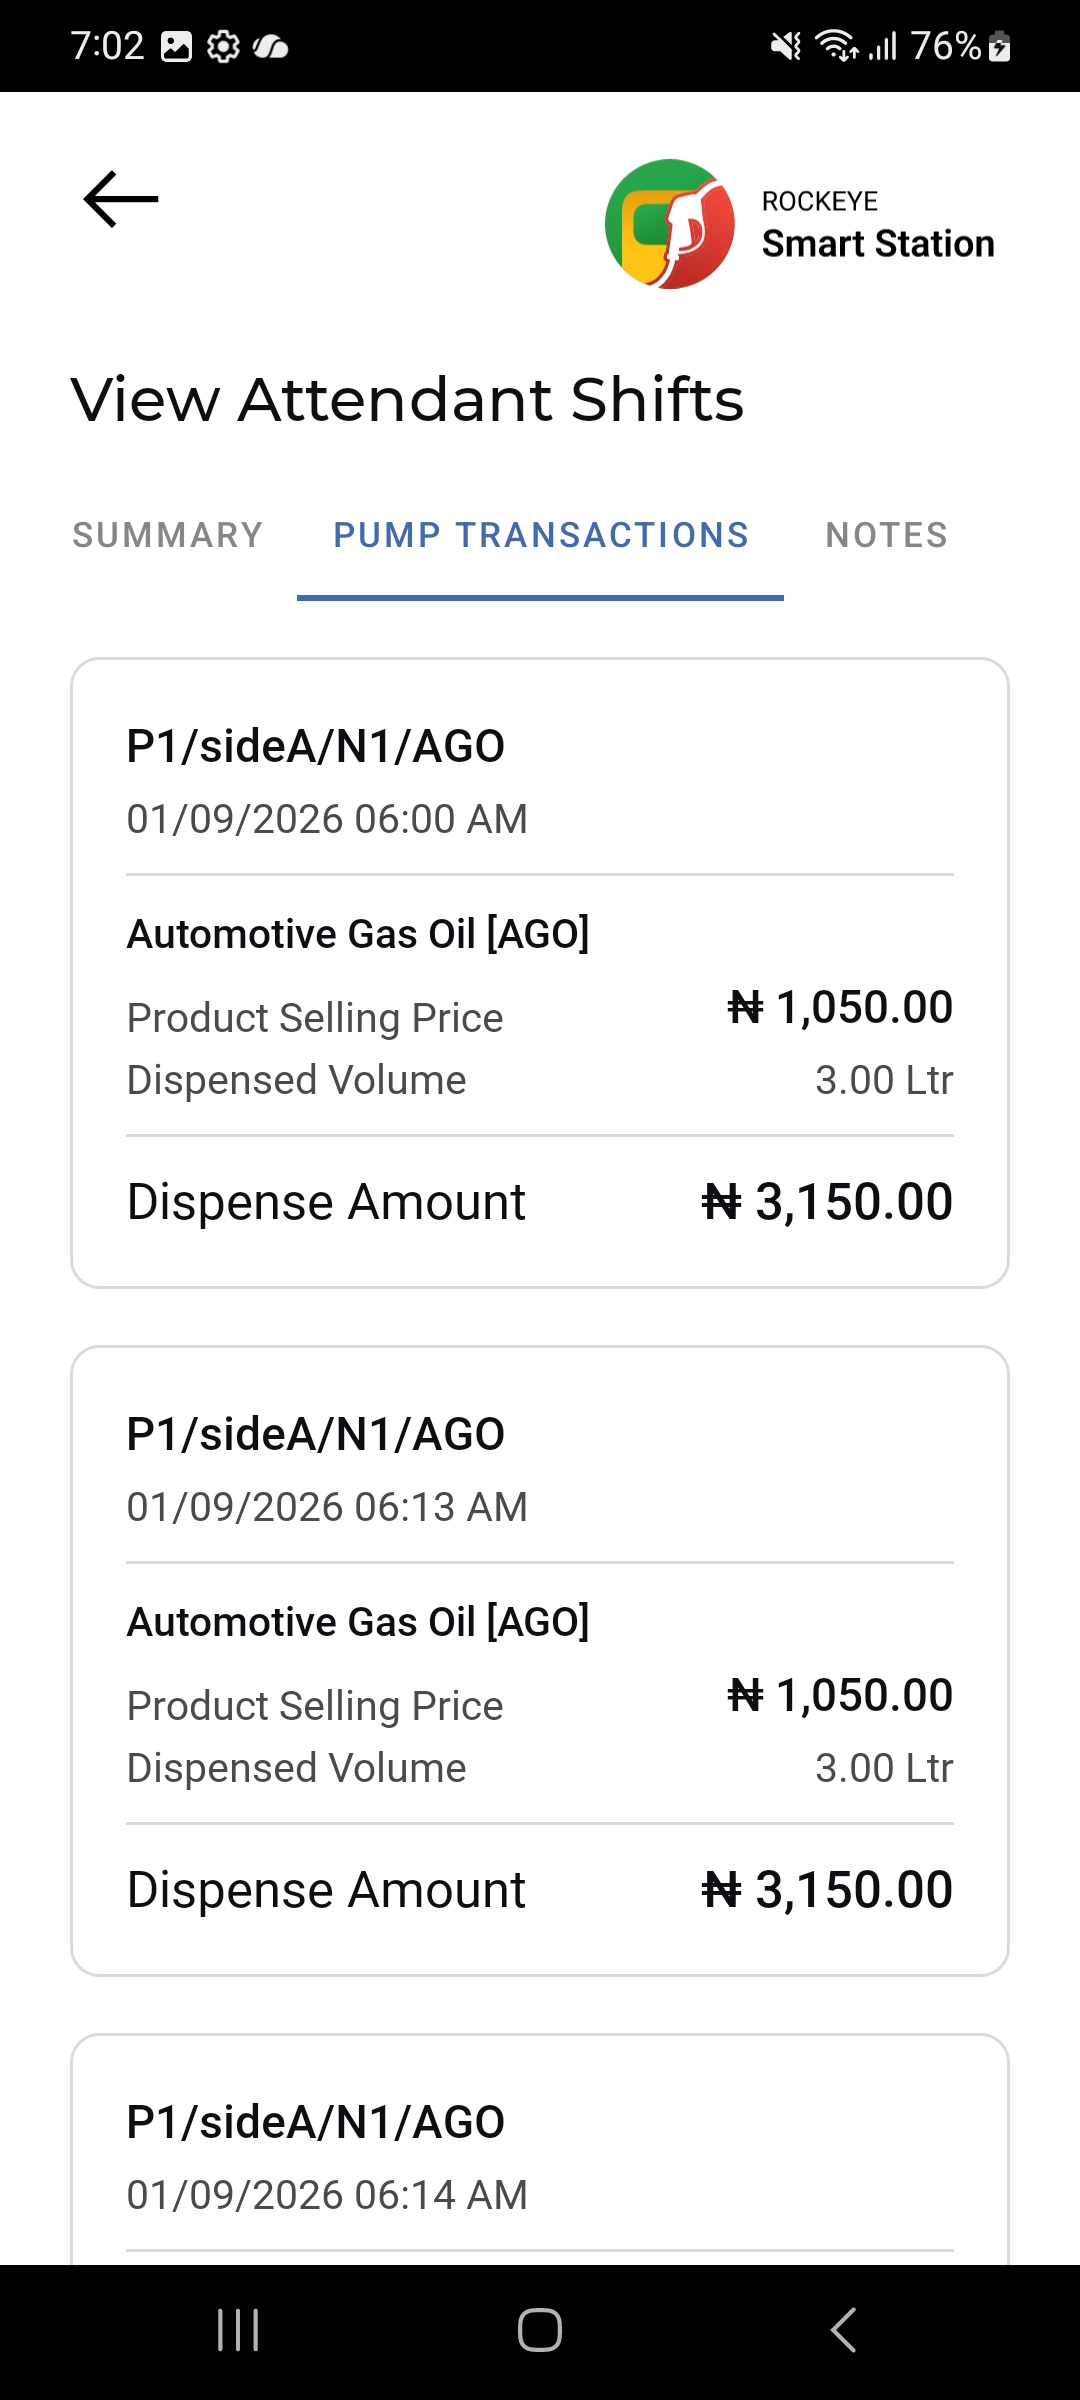
Task: Tap Smart Station brand text
Action: click(878, 244)
